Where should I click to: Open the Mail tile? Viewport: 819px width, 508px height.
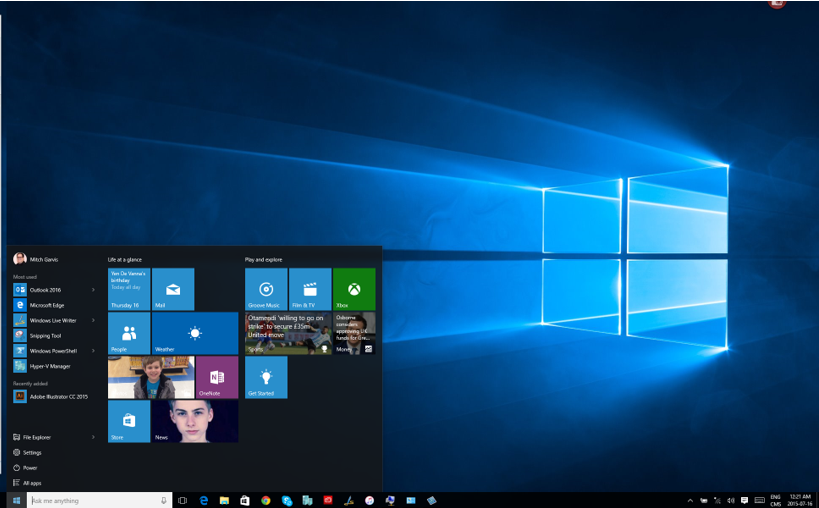click(x=173, y=289)
